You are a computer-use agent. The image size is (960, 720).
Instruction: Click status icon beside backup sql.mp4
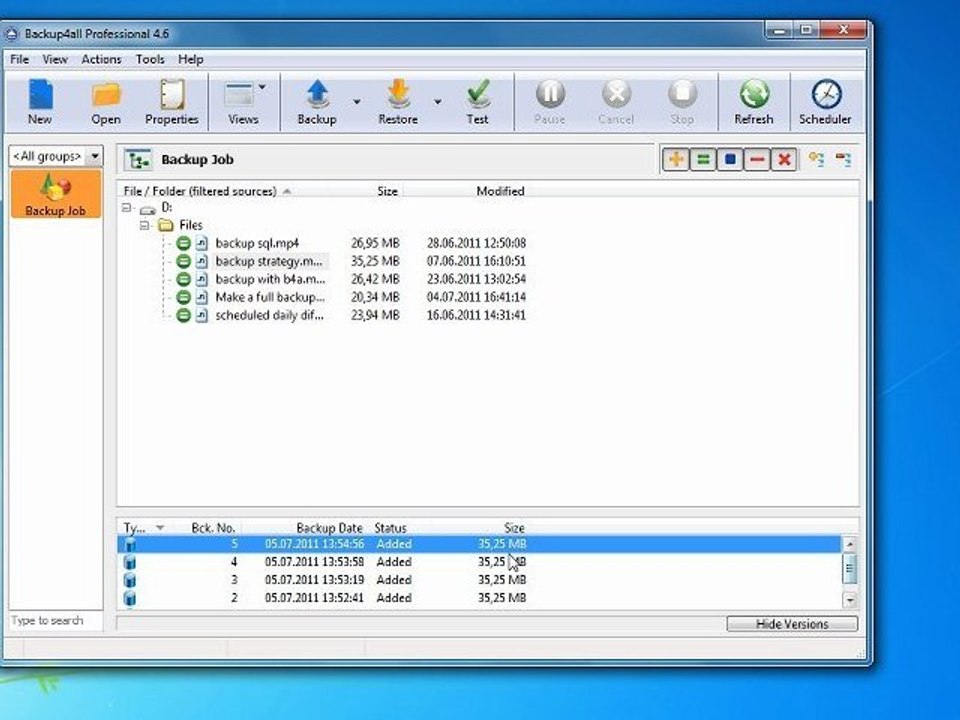click(183, 243)
